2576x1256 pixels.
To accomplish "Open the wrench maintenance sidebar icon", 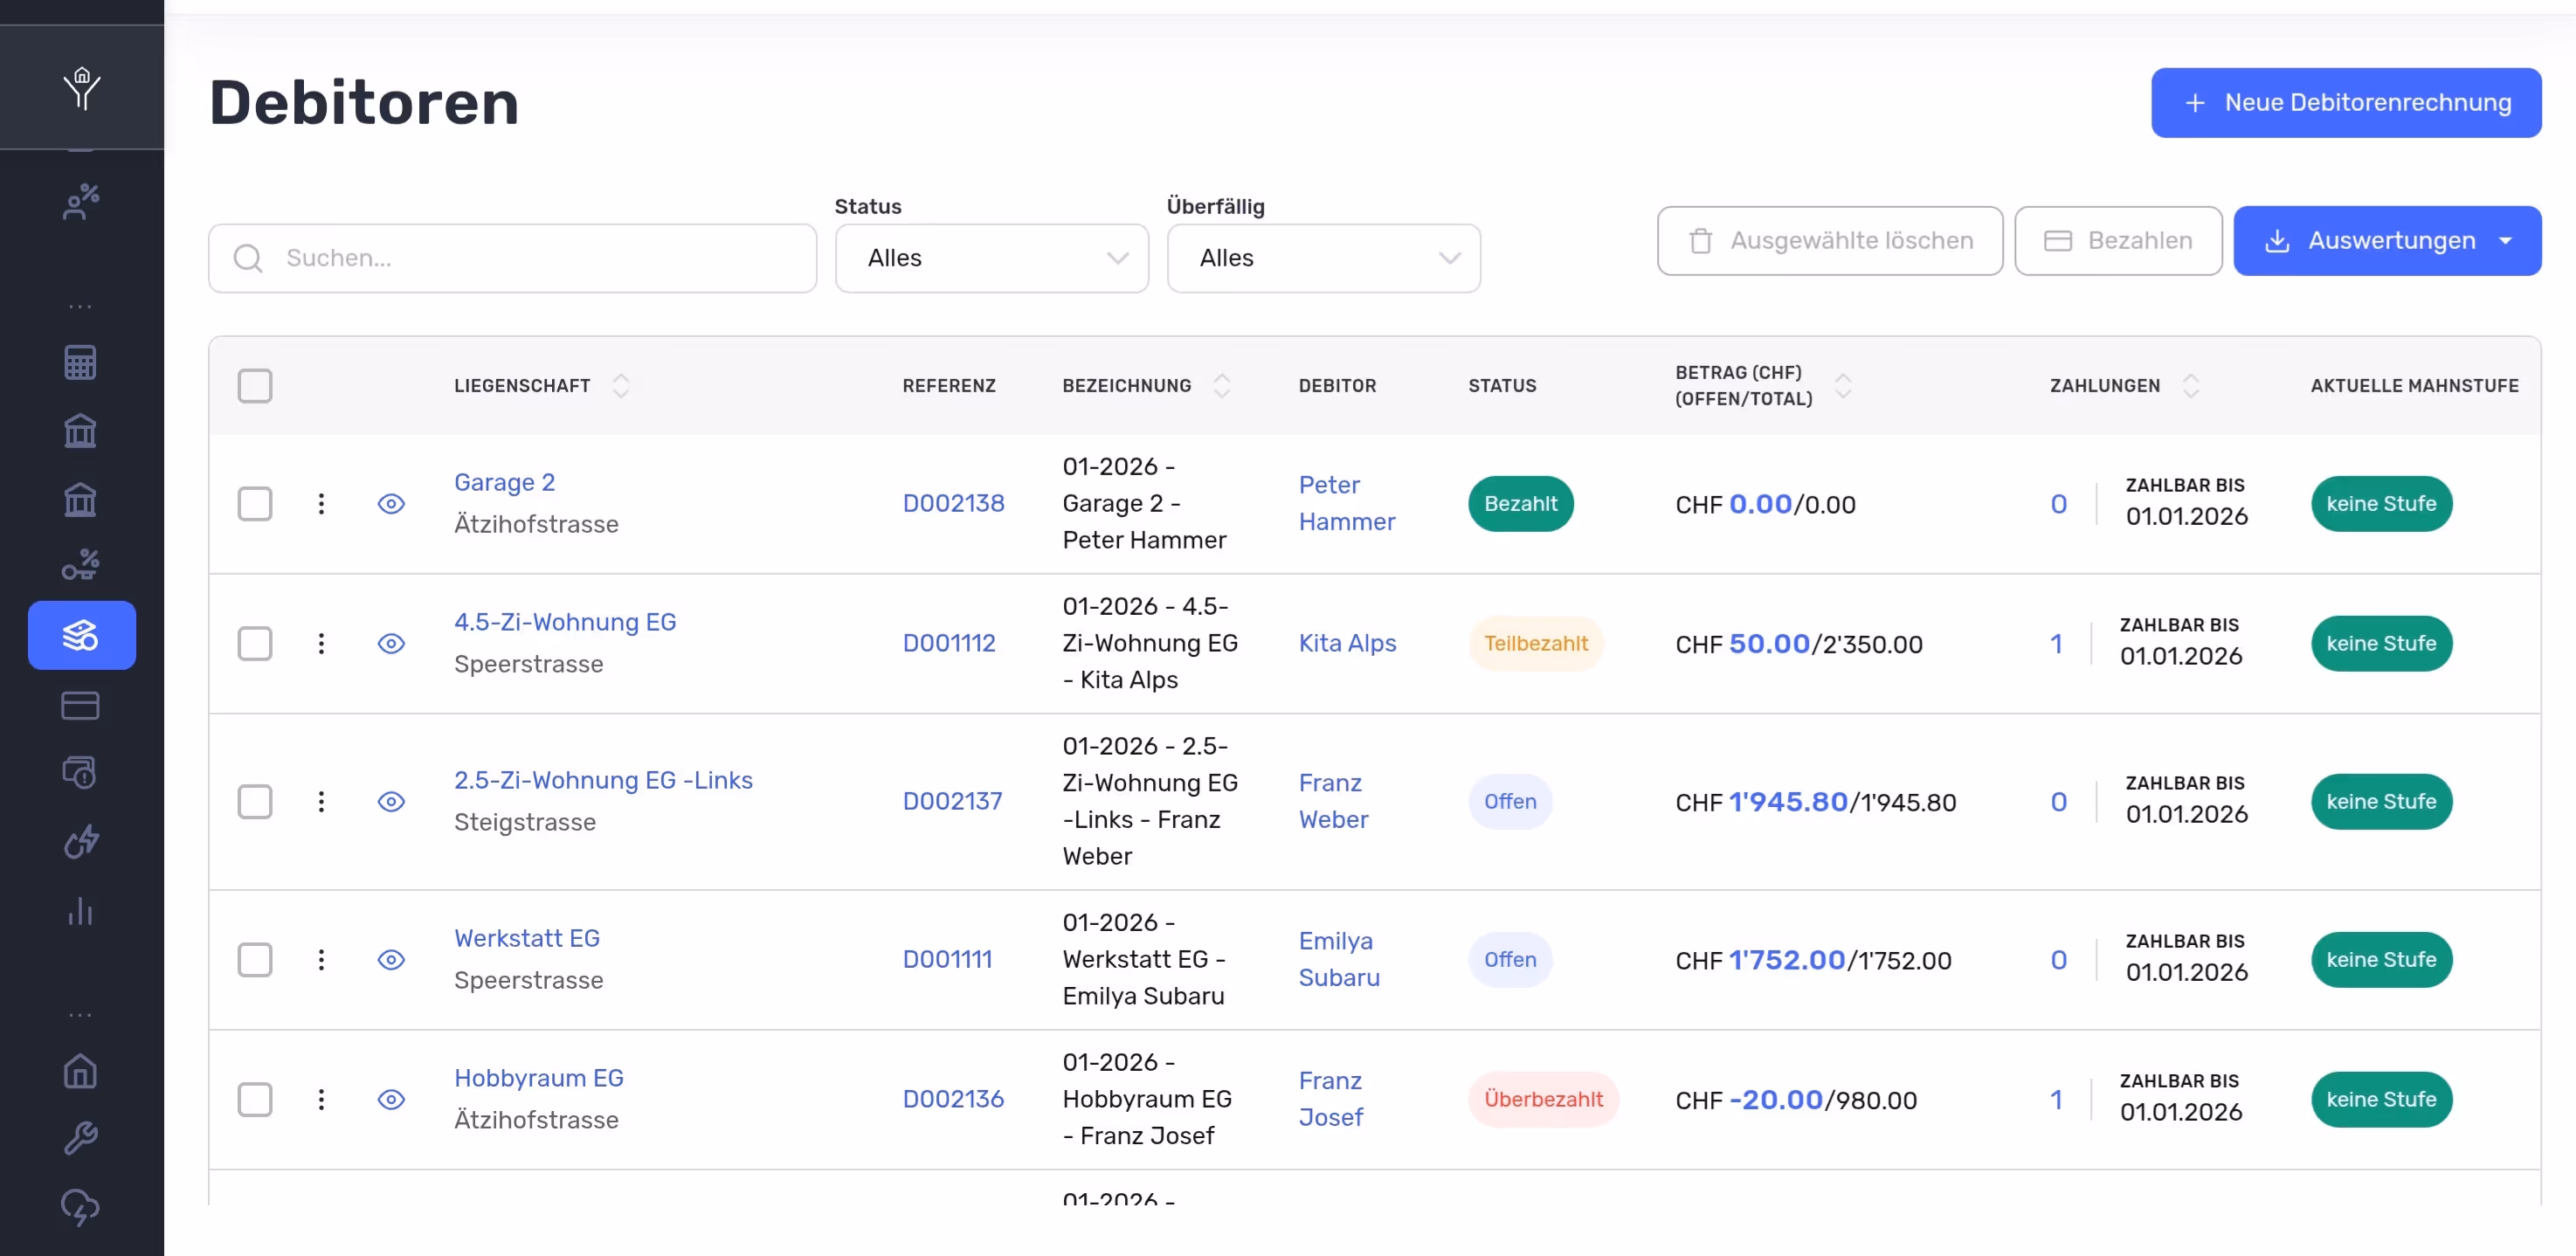I will click(80, 1138).
